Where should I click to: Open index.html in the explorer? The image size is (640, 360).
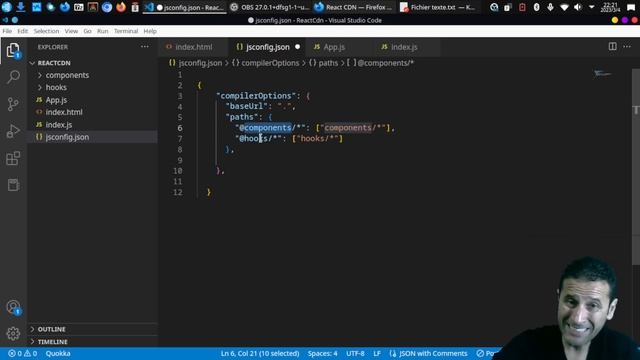click(92, 112)
